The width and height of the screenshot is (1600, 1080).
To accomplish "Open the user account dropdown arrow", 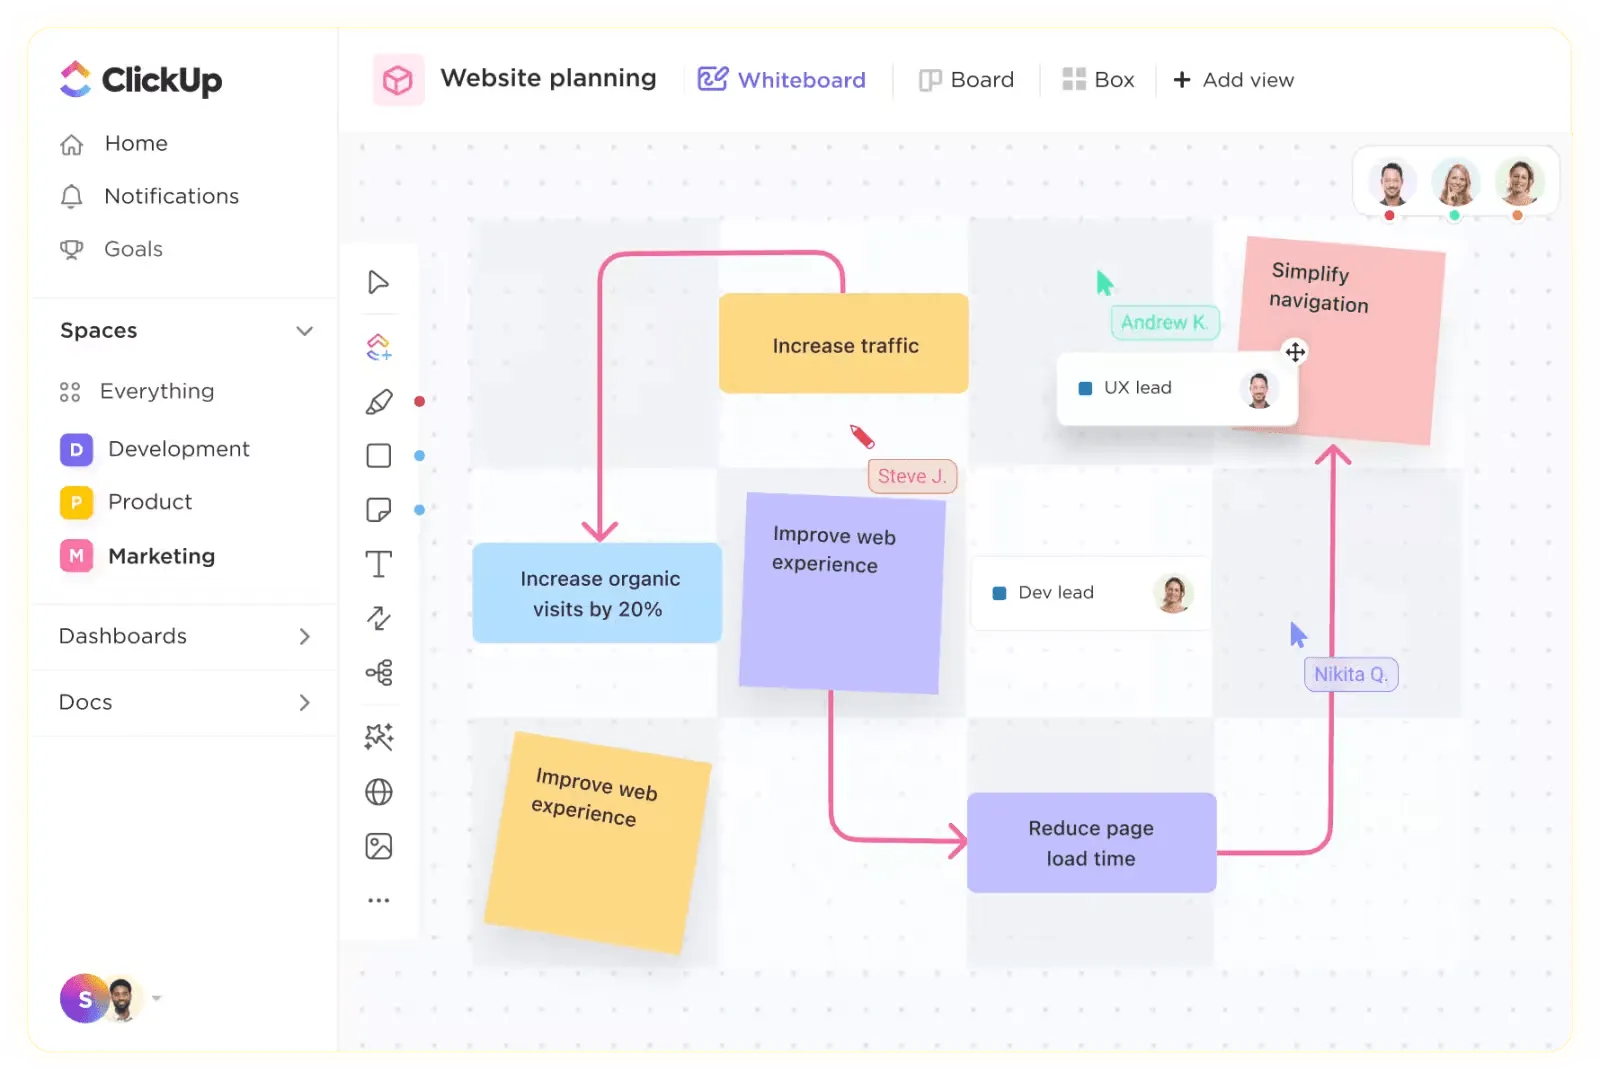I will pyautogui.click(x=157, y=998).
